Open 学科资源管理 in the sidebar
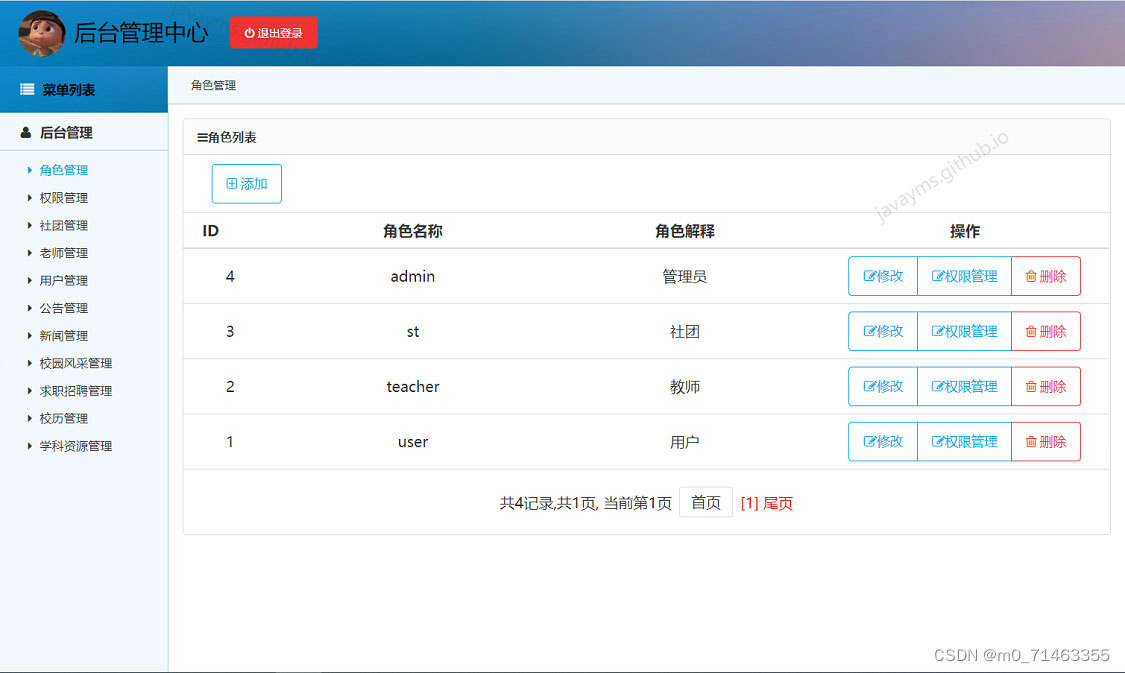Image resolution: width=1125 pixels, height=673 pixels. (x=76, y=446)
